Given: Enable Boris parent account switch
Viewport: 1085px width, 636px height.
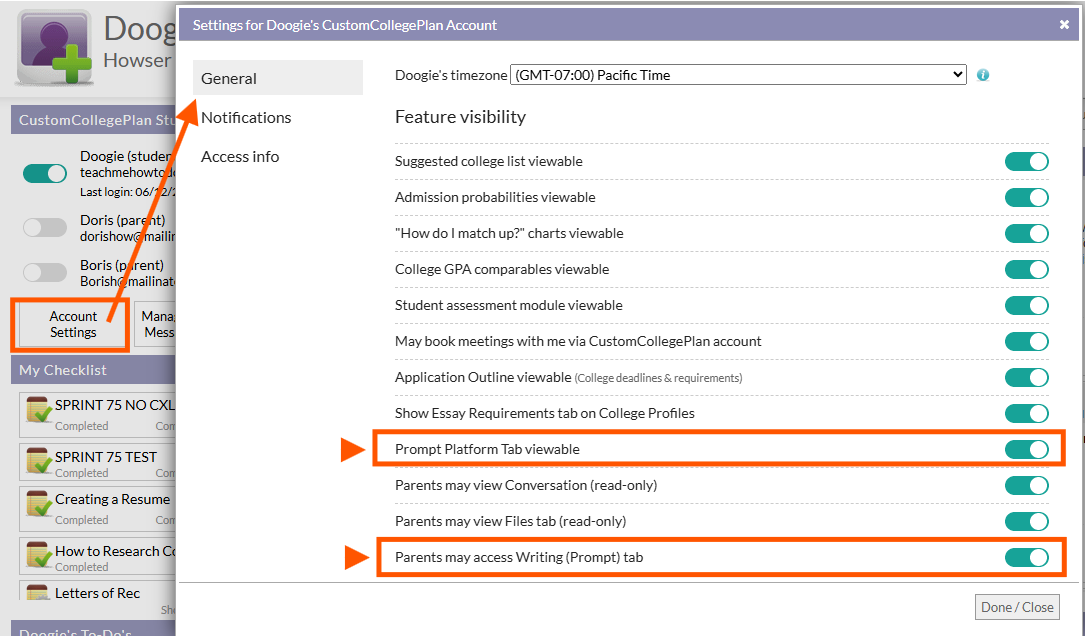Looking at the screenshot, I should coord(45,272).
